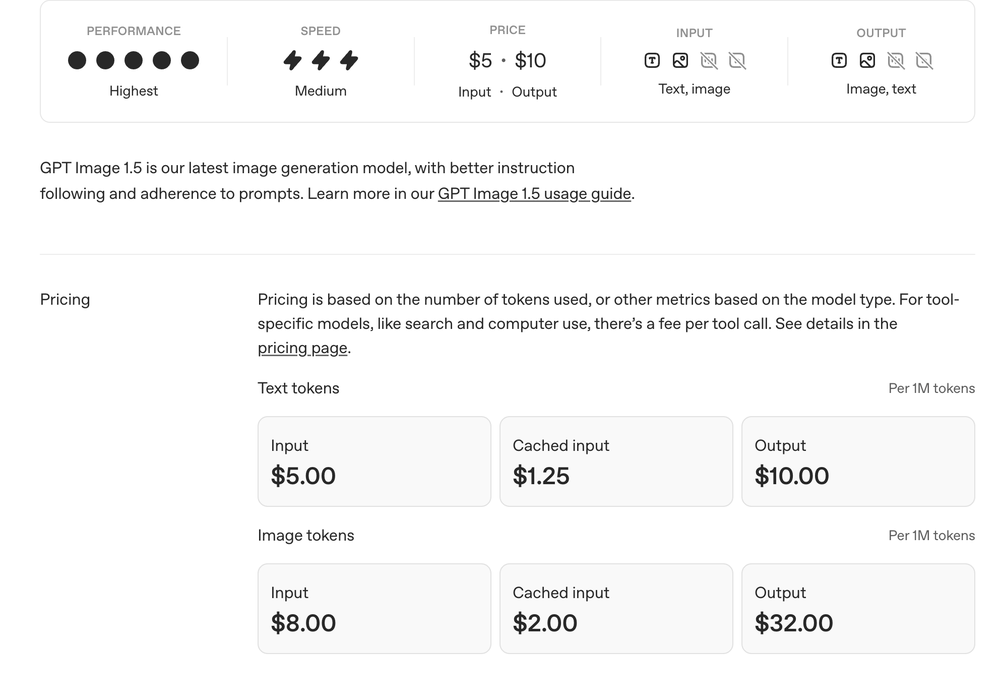Open the GPT Image 1.5 usage guide link
Image resolution: width=1000 pixels, height=674 pixels.
[x=534, y=194]
